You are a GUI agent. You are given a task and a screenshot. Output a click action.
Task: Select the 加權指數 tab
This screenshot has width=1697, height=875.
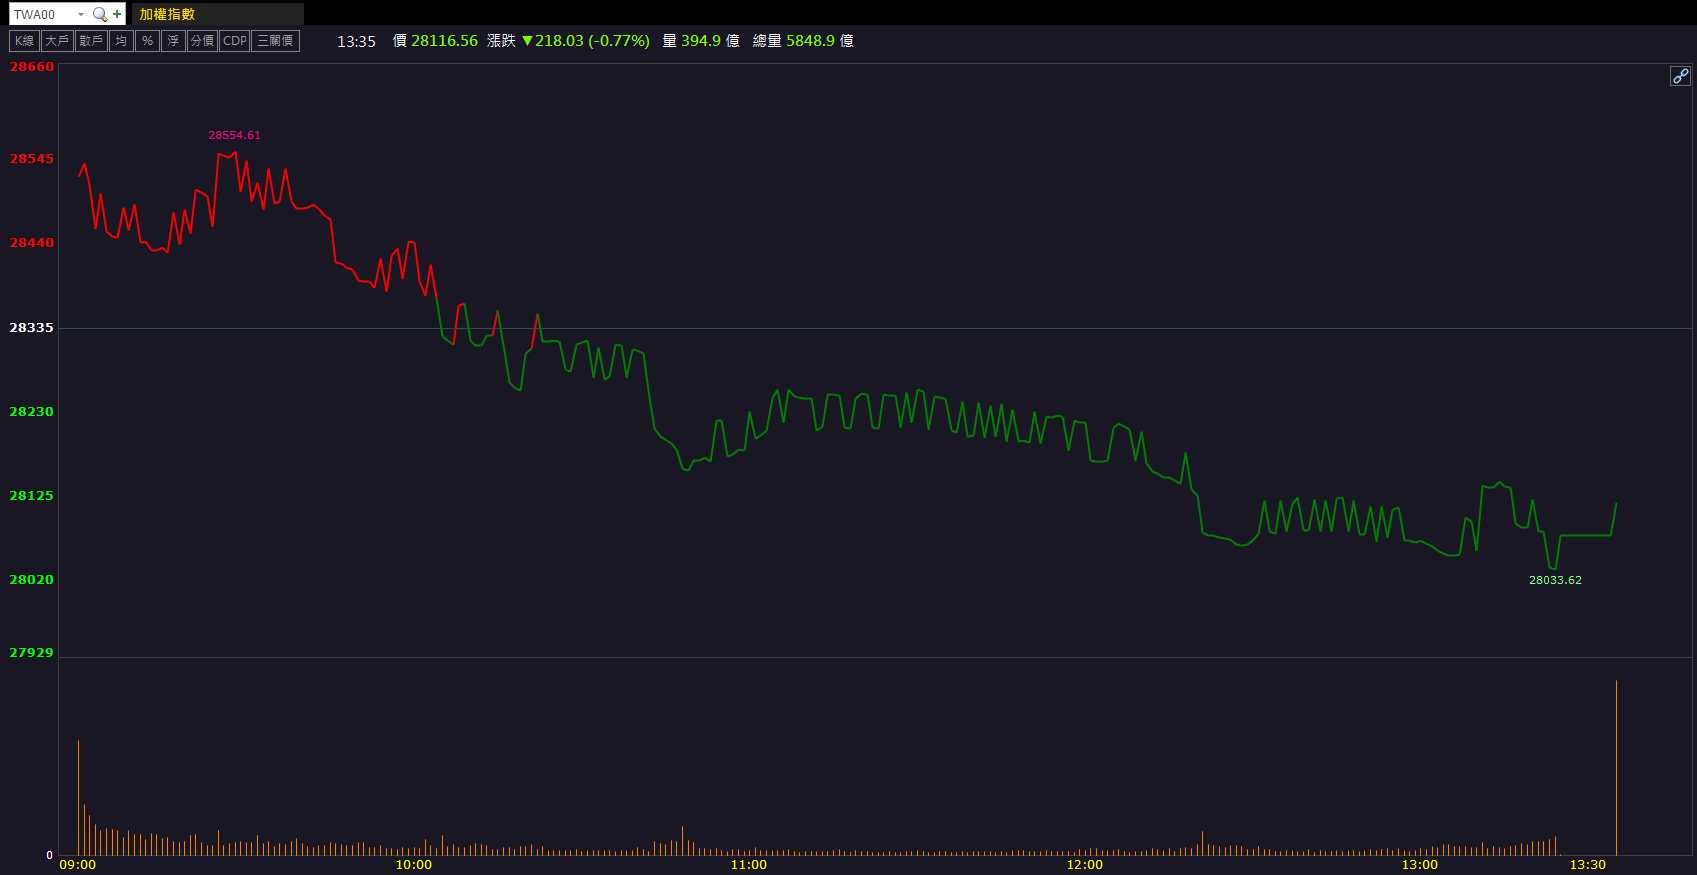167,14
